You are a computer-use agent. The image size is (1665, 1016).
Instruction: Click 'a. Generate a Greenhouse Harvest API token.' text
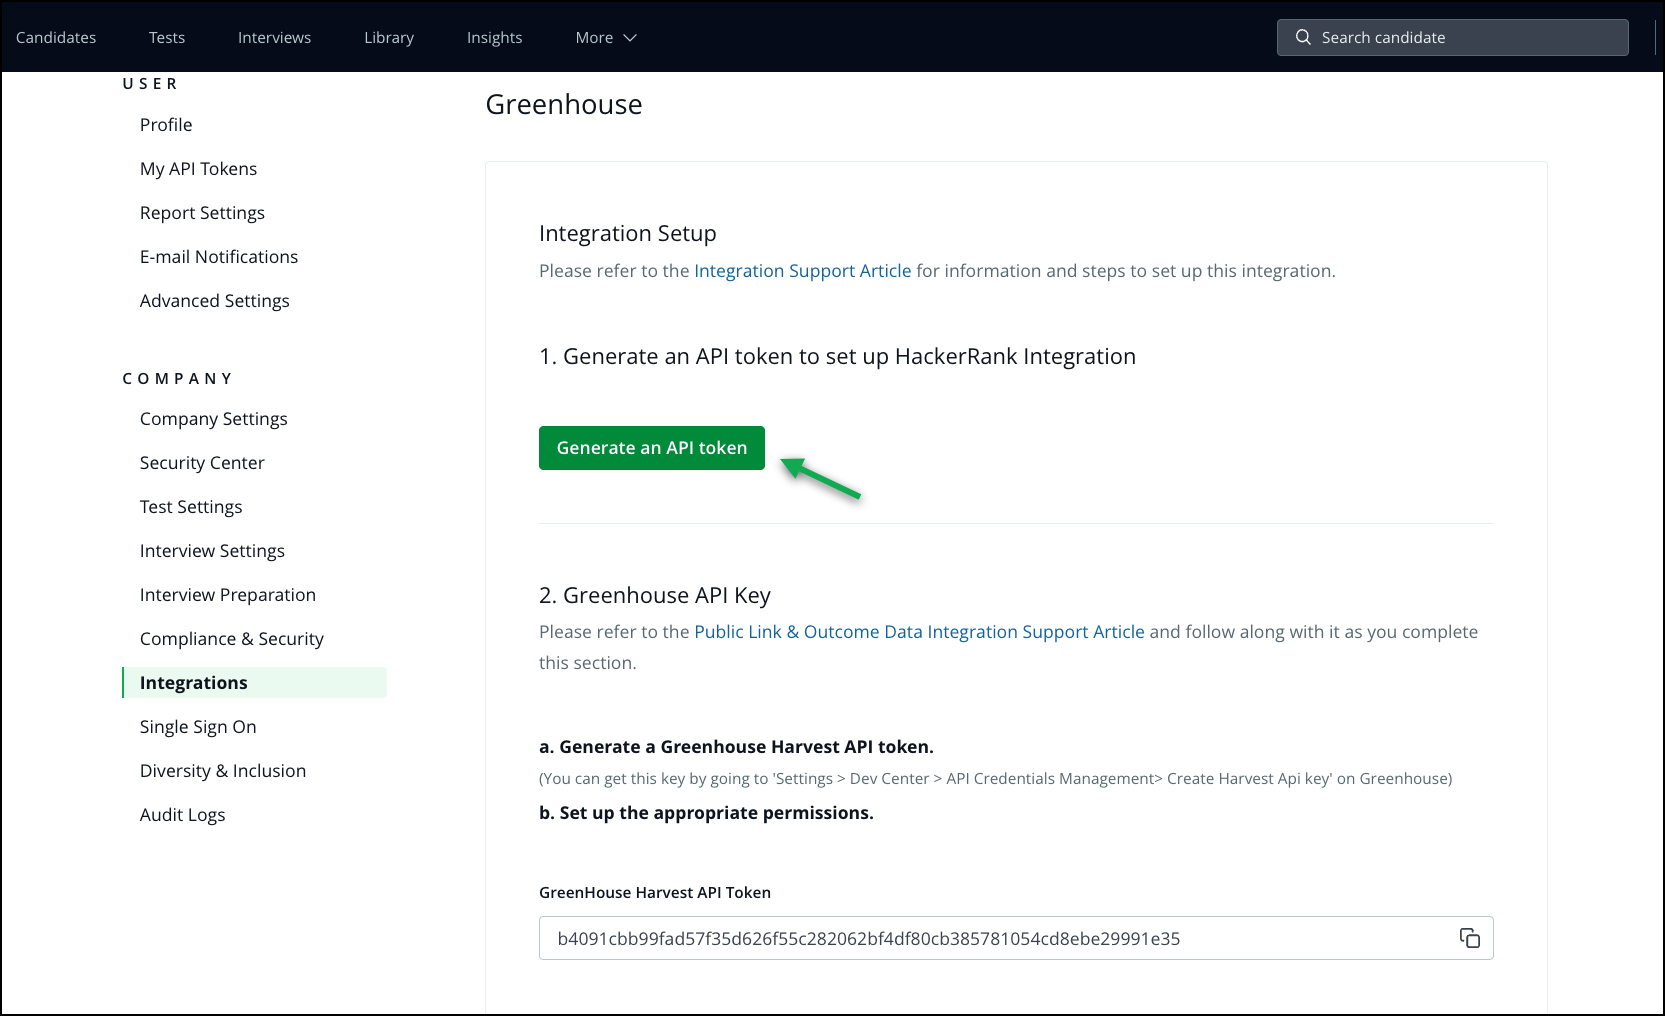pos(736,747)
